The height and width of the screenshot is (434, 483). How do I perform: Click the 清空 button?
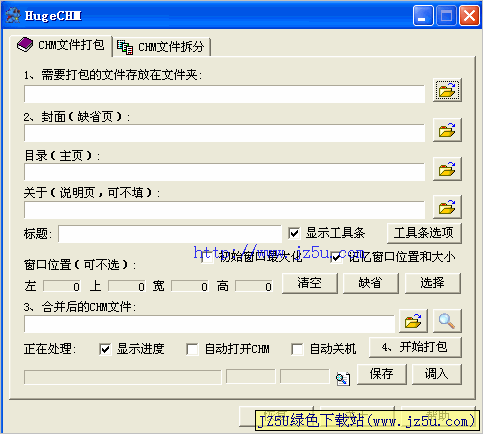(310, 283)
